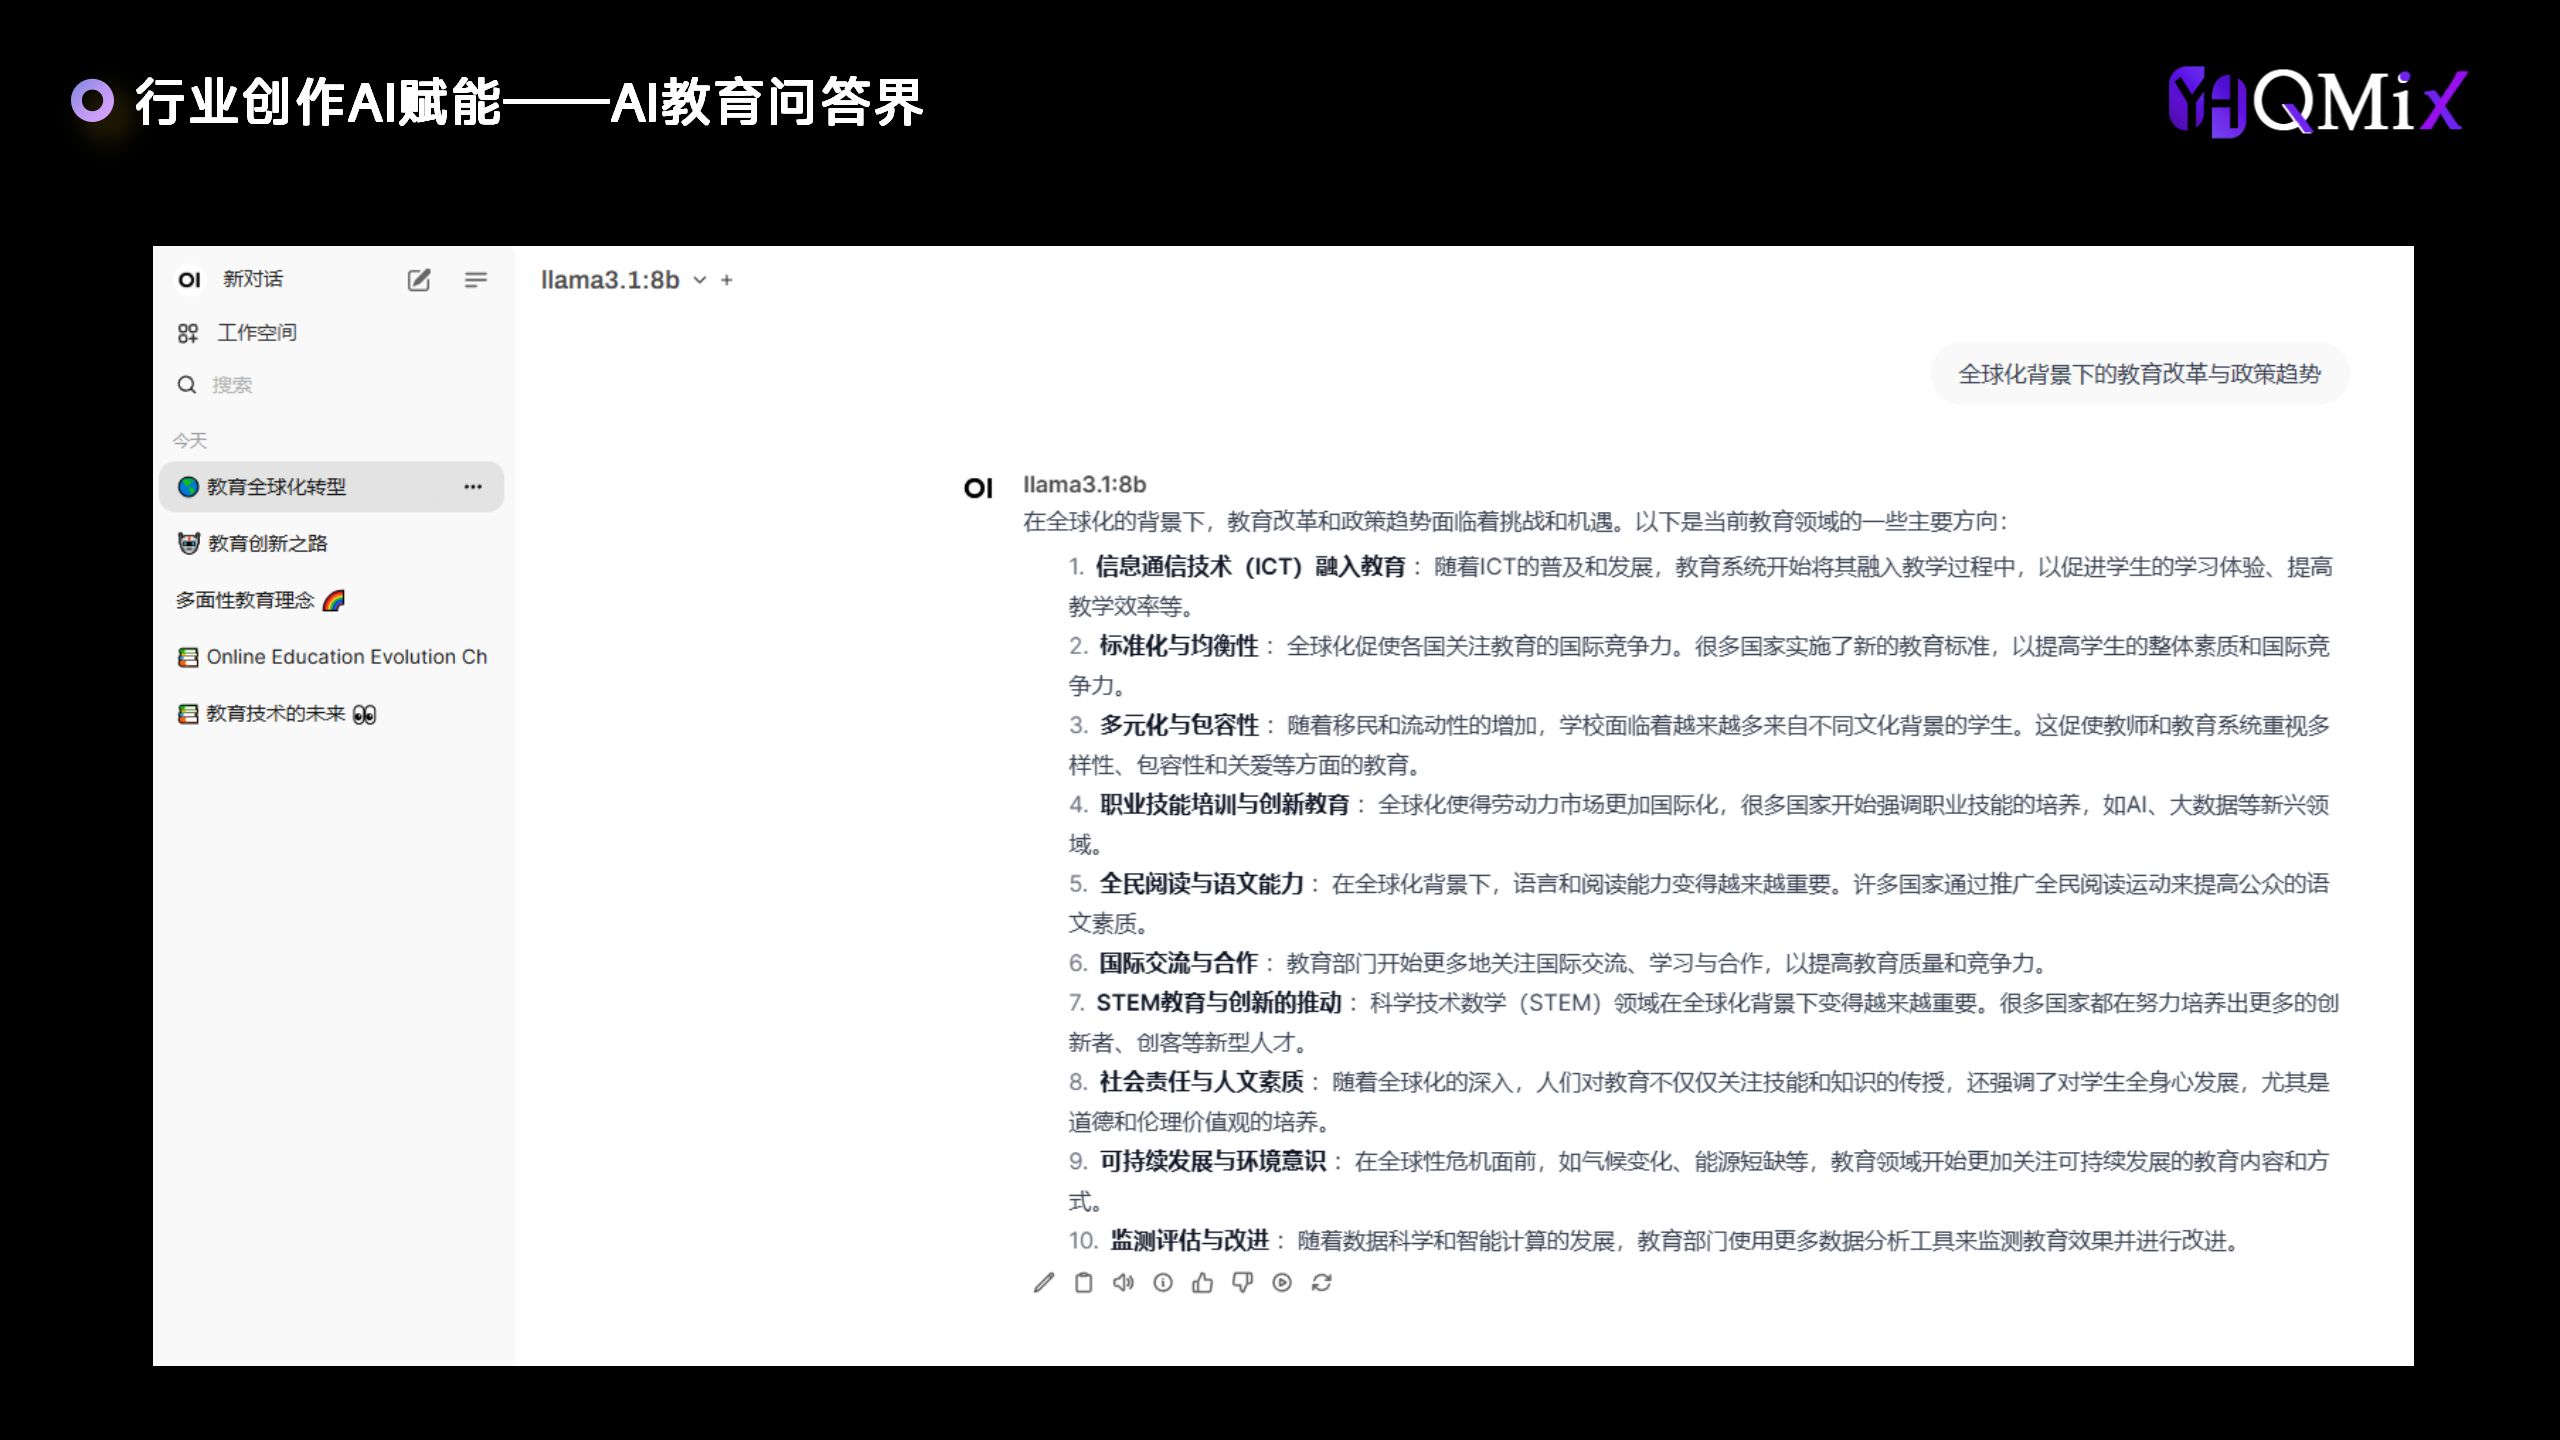
Task: Select the 教育技术的未来 conversation
Action: point(276,714)
